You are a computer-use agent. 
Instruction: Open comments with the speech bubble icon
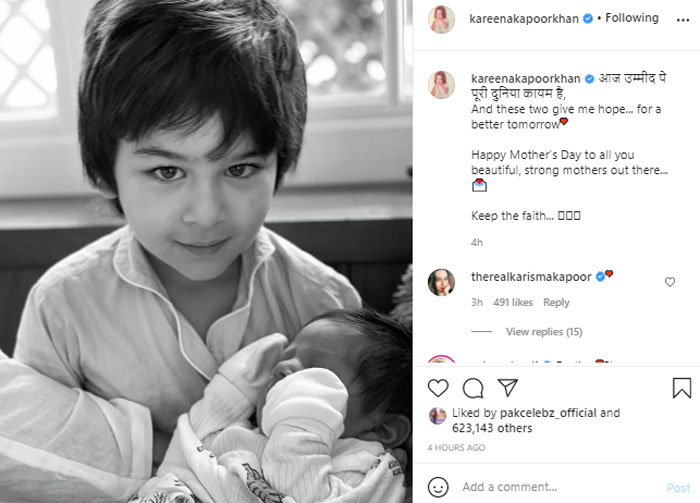[x=473, y=388]
